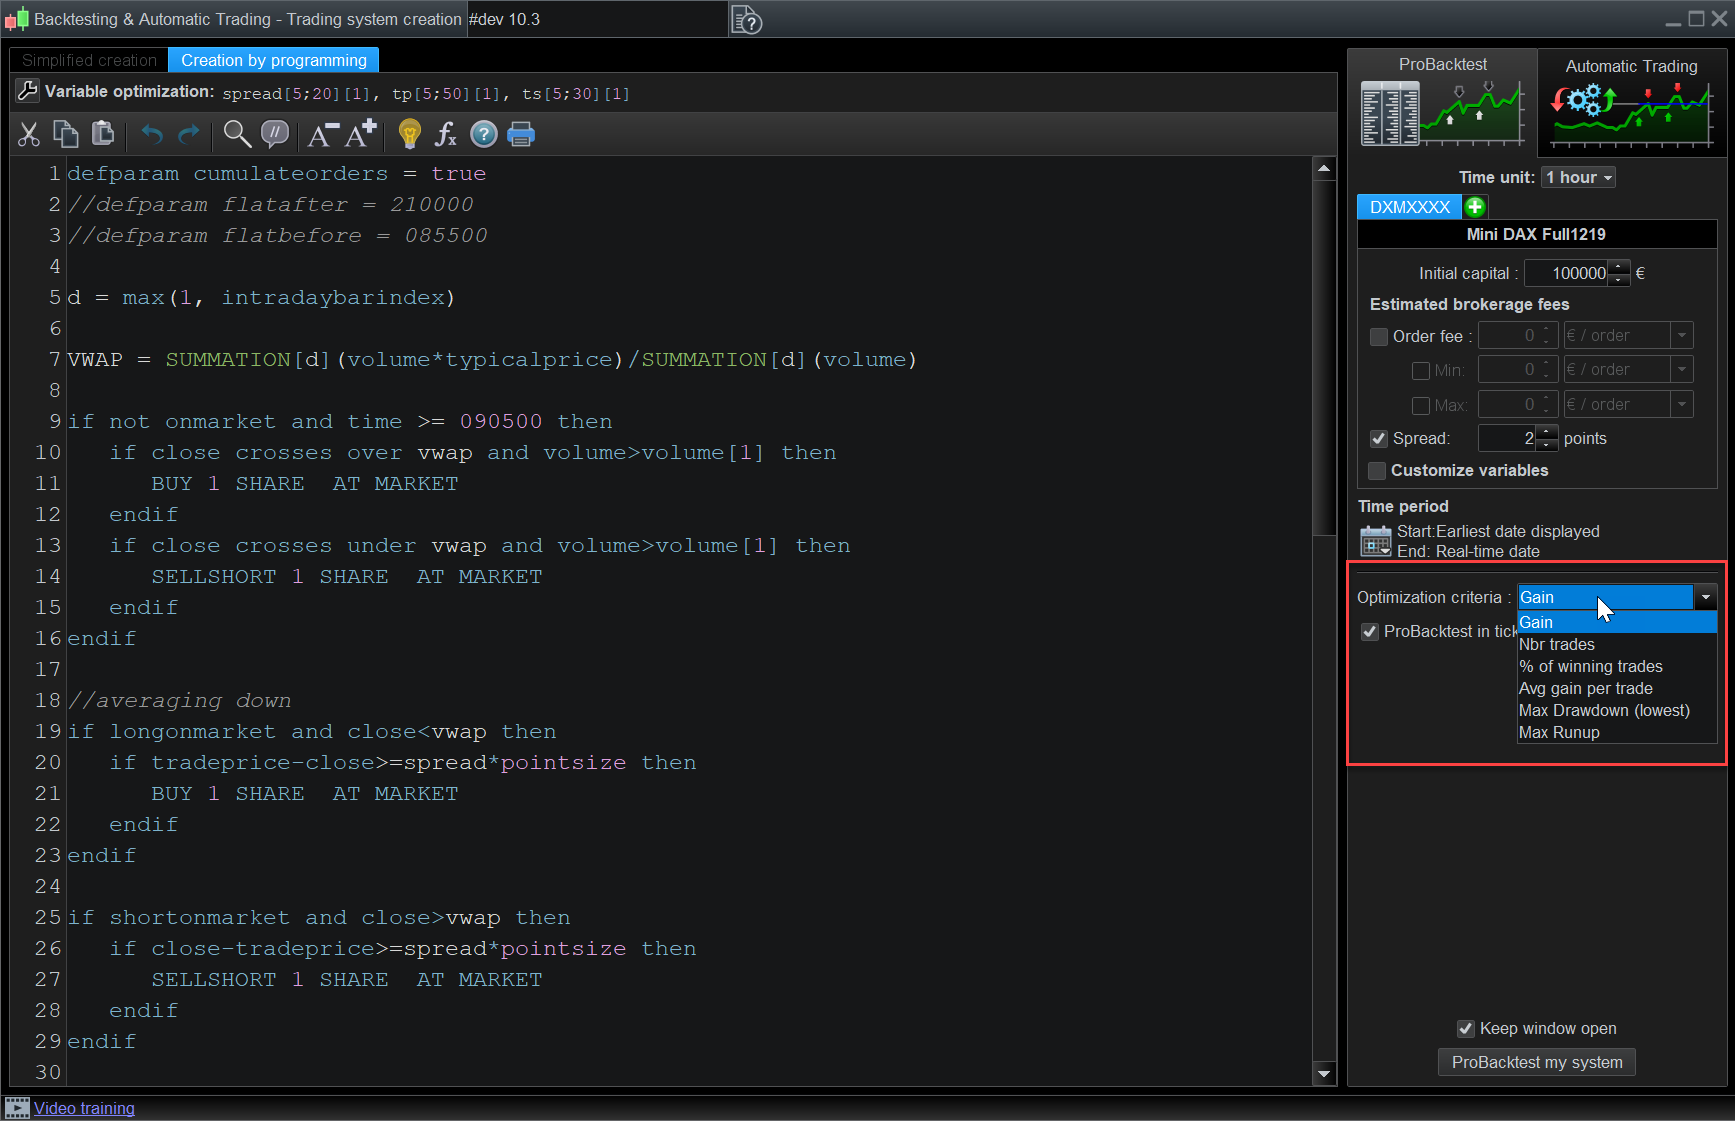Click the search magnifier icon
This screenshot has height=1121, width=1735.
pos(237,134)
